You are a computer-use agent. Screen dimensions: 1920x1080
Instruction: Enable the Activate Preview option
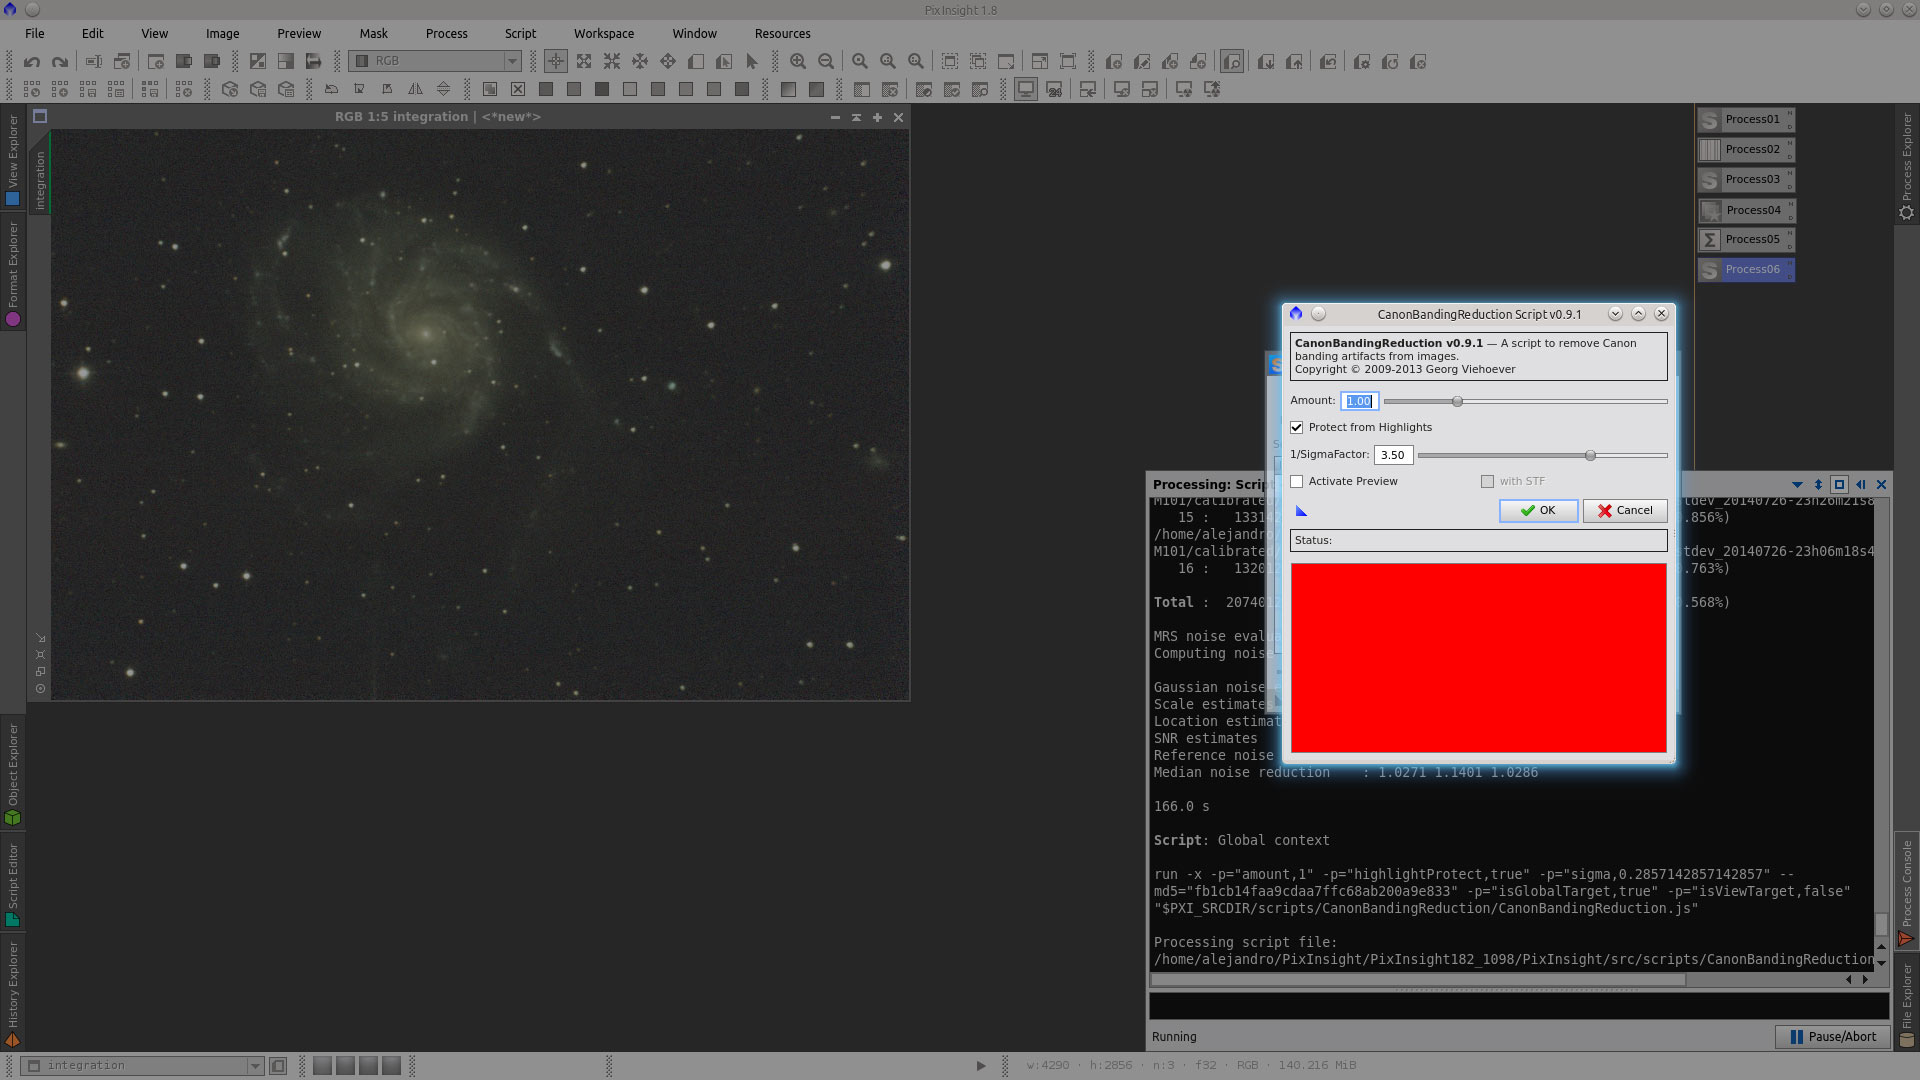[x=1297, y=481]
